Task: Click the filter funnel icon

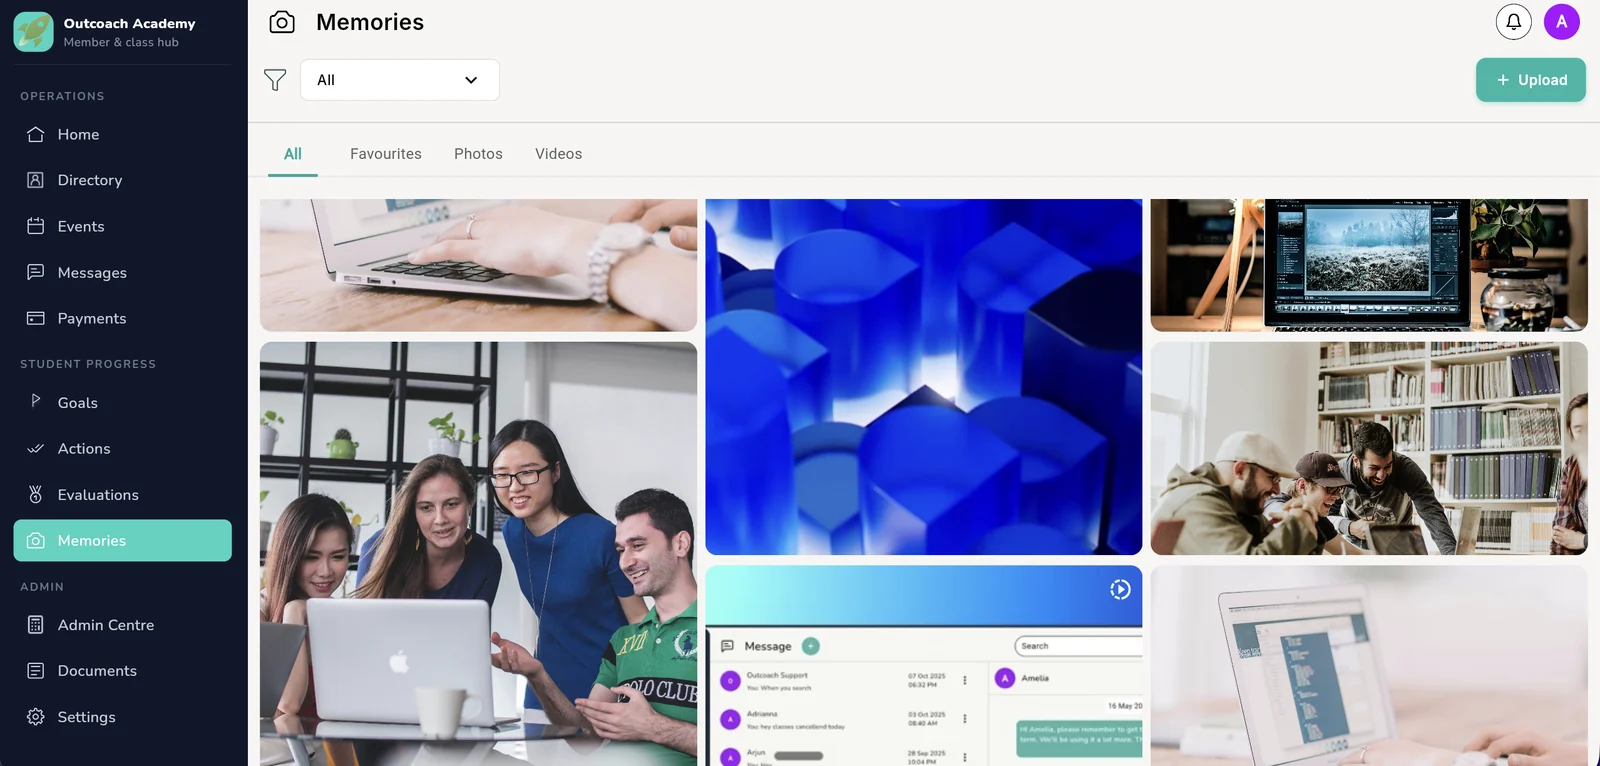Action: pyautogui.click(x=275, y=80)
